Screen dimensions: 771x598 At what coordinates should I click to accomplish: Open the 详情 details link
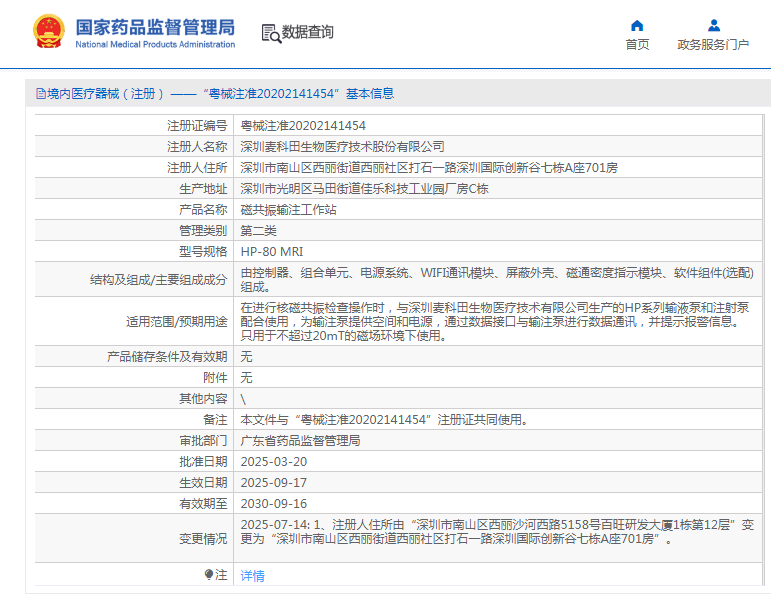(x=253, y=576)
